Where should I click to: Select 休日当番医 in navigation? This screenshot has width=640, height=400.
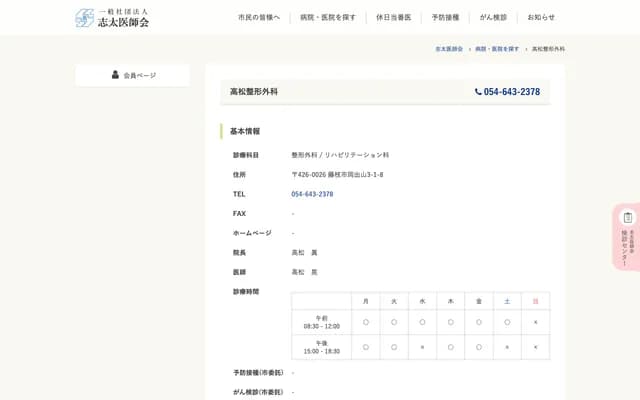[393, 18]
